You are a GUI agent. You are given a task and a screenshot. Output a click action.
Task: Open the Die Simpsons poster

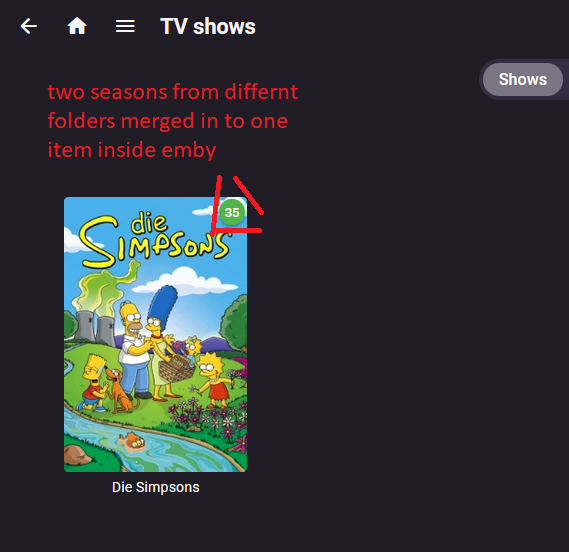point(155,334)
